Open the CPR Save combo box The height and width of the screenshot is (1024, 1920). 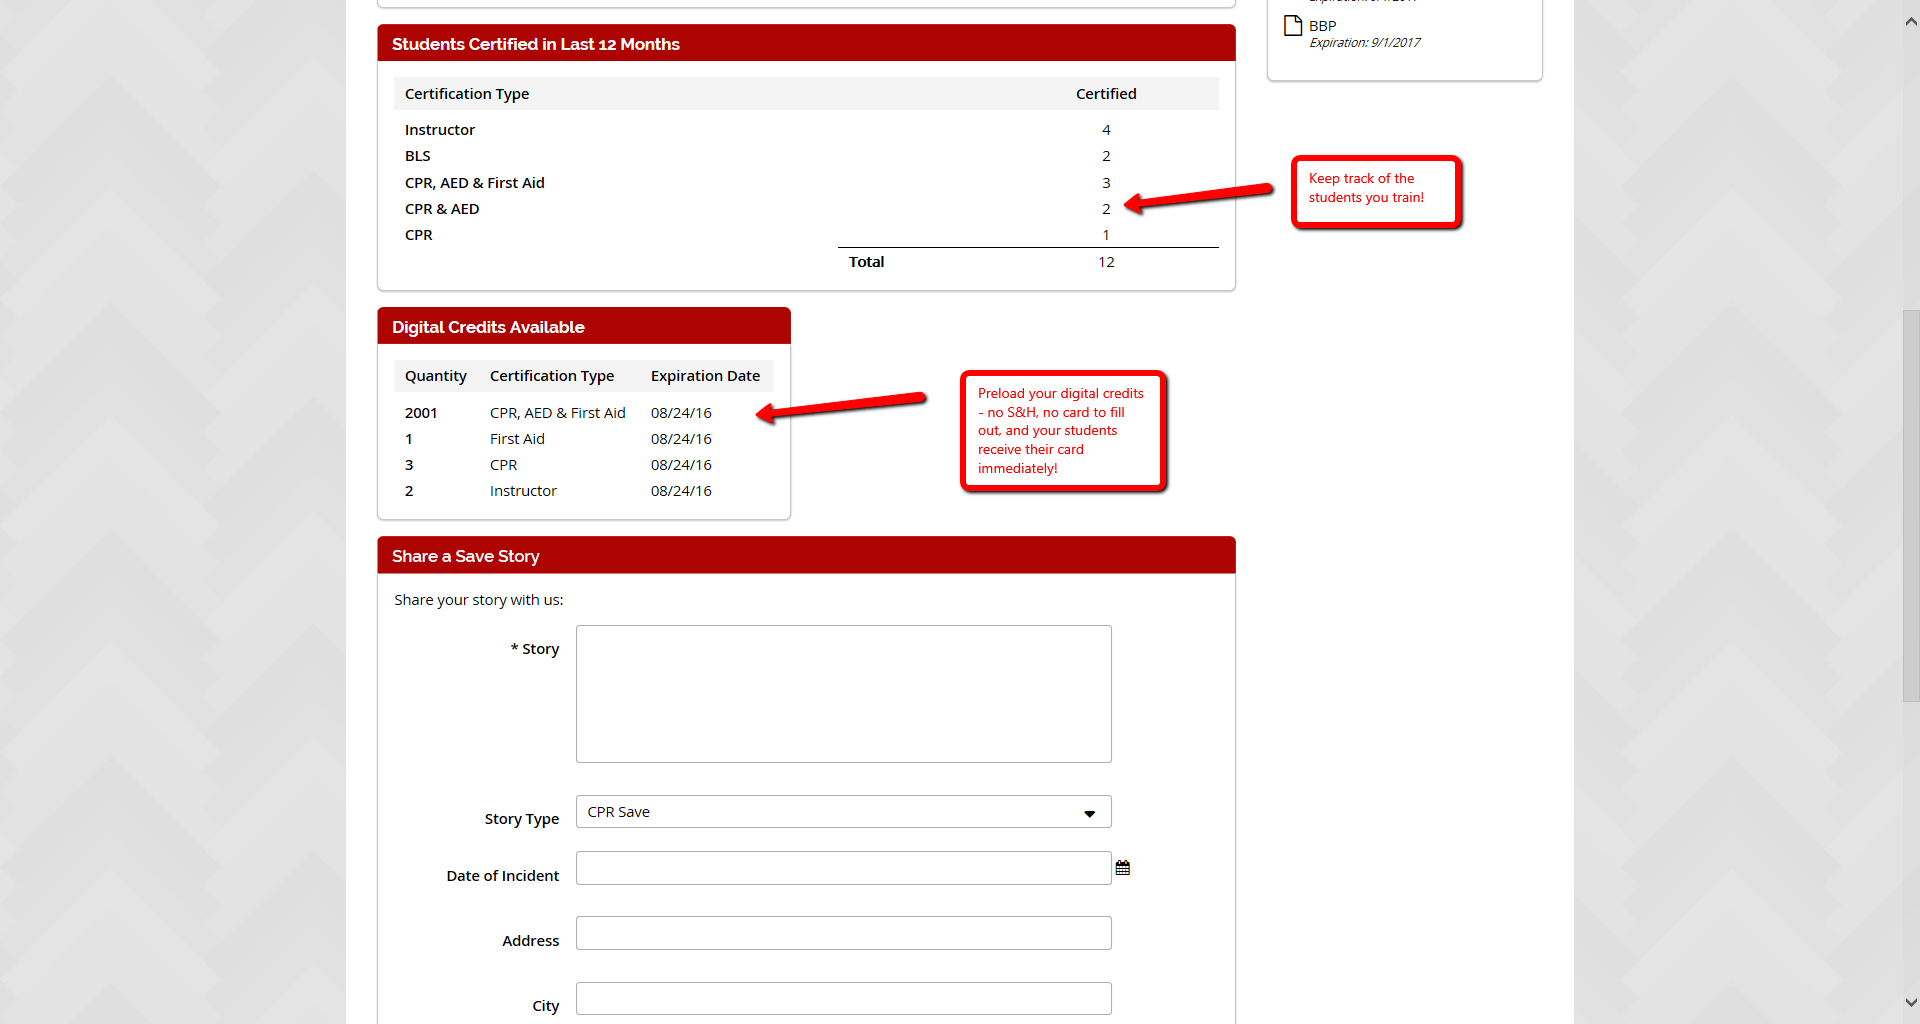click(x=843, y=812)
